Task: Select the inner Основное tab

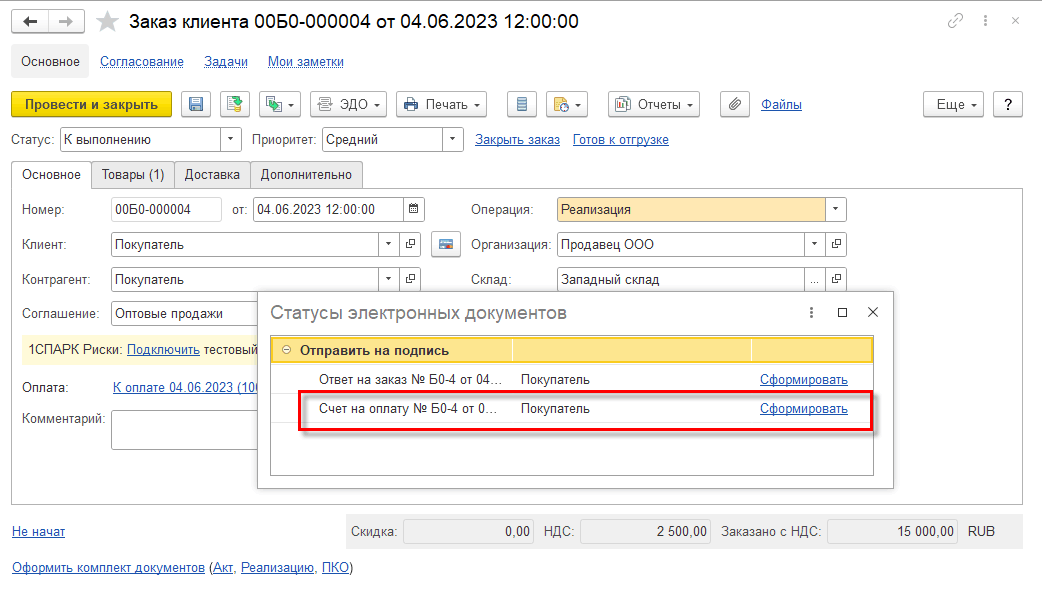Action: click(51, 175)
